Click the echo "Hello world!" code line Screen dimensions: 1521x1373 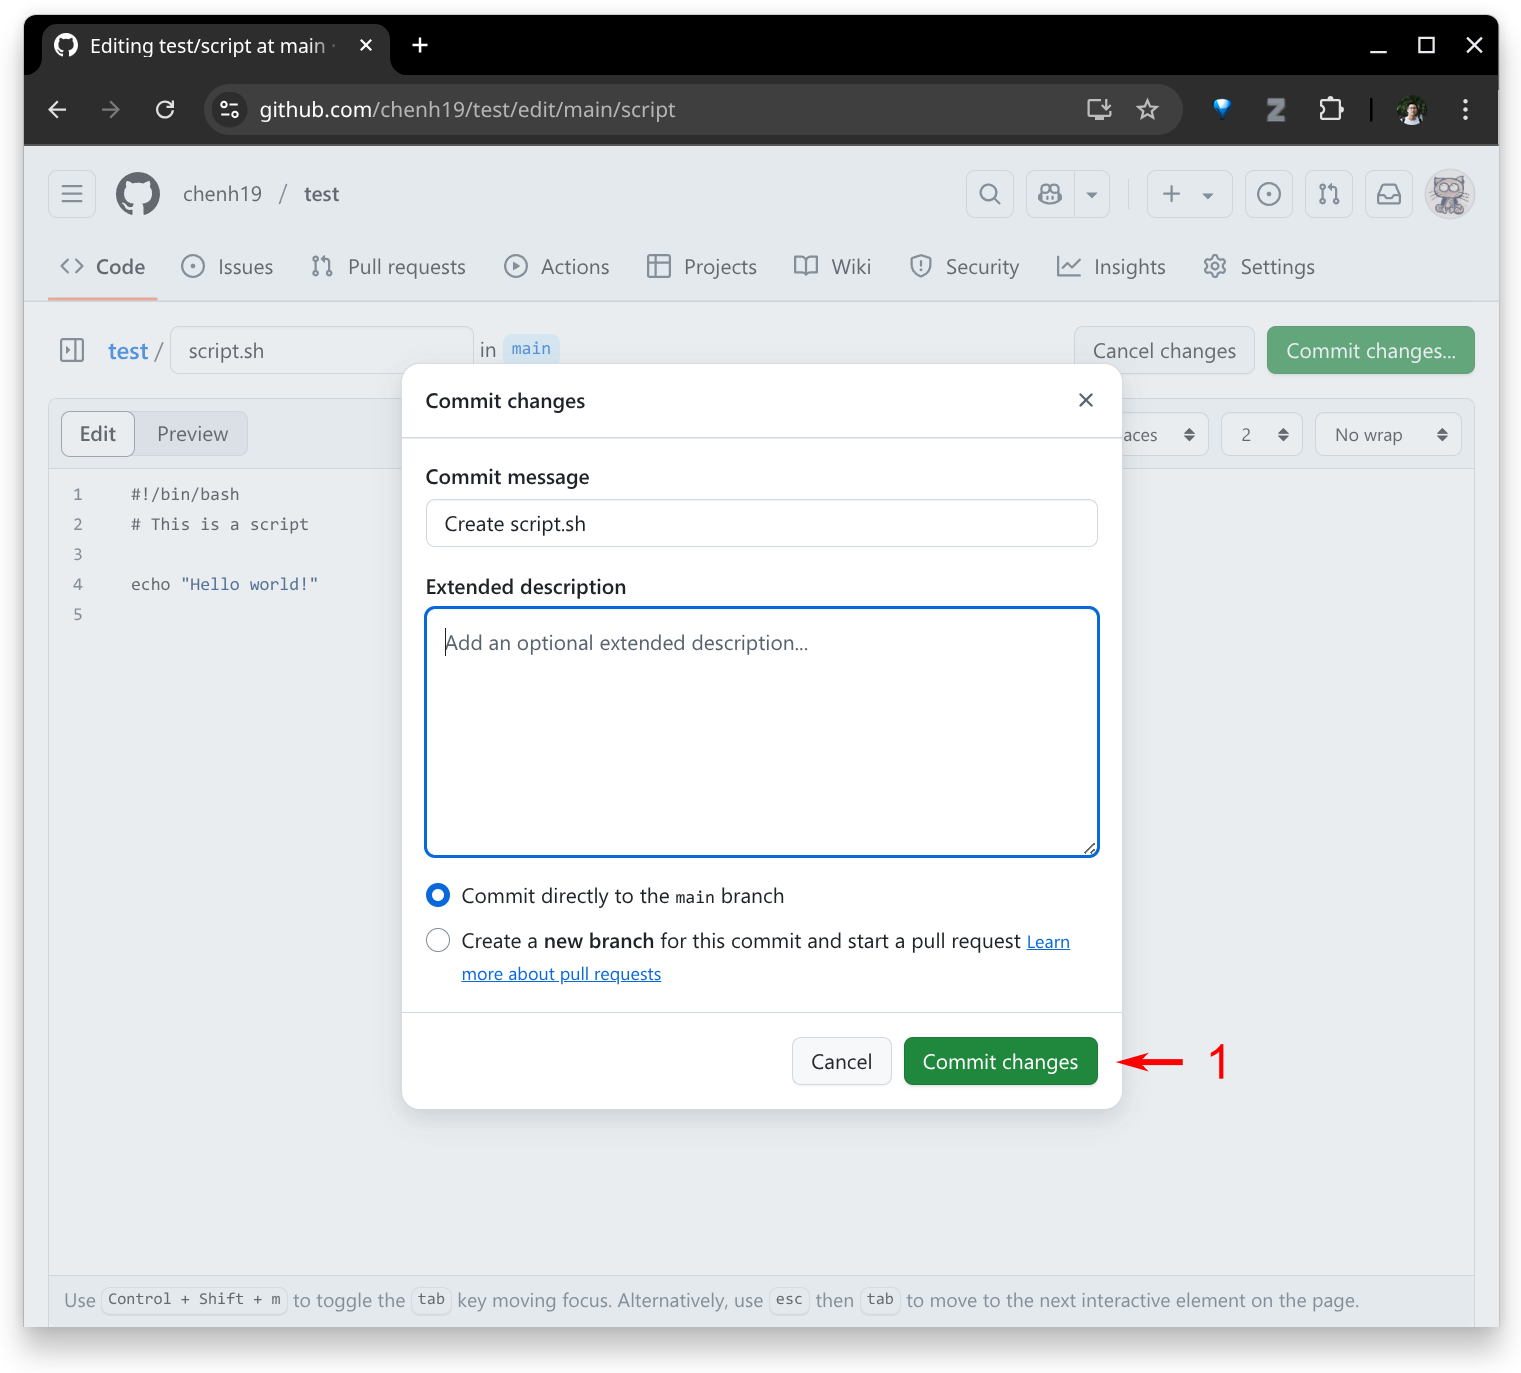click(225, 584)
